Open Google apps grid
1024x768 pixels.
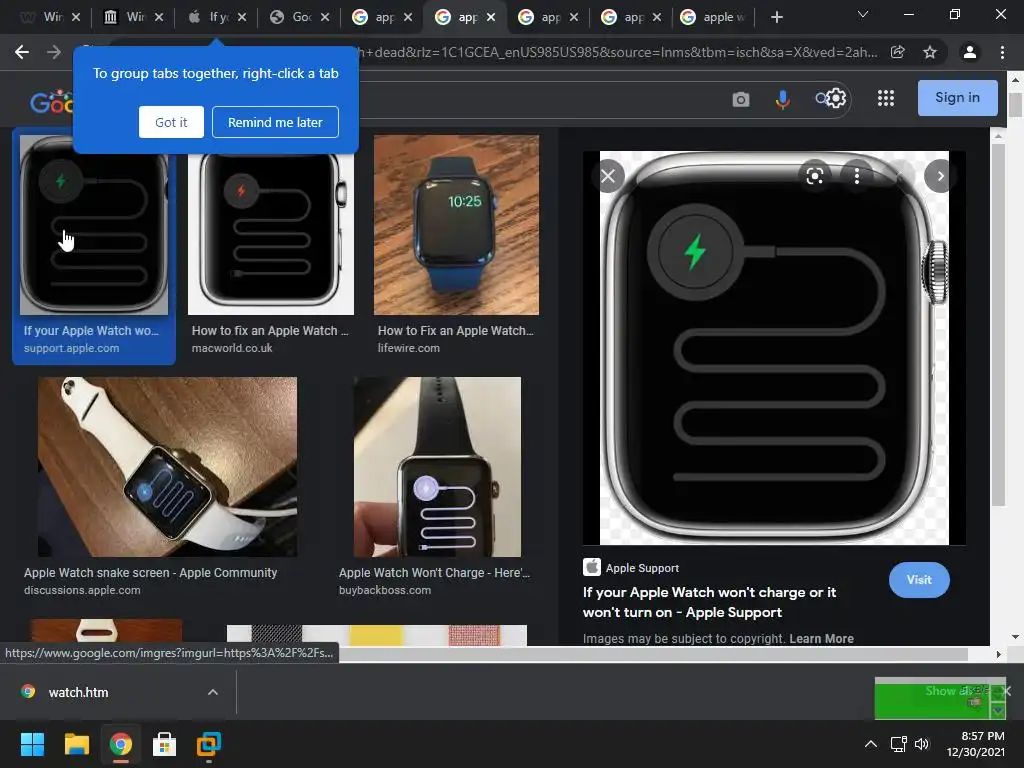[886, 98]
